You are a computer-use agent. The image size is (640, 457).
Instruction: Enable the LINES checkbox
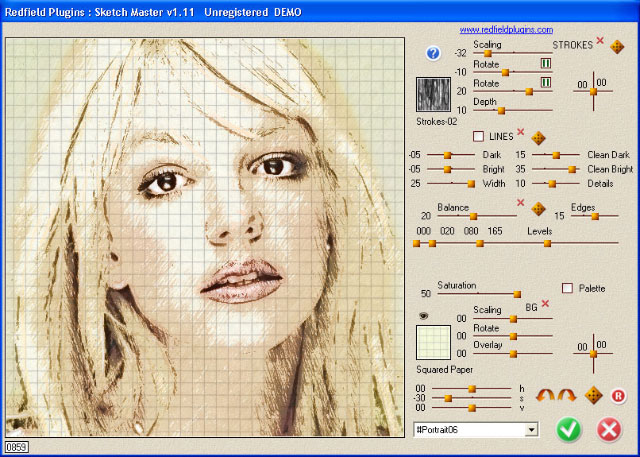(x=478, y=136)
